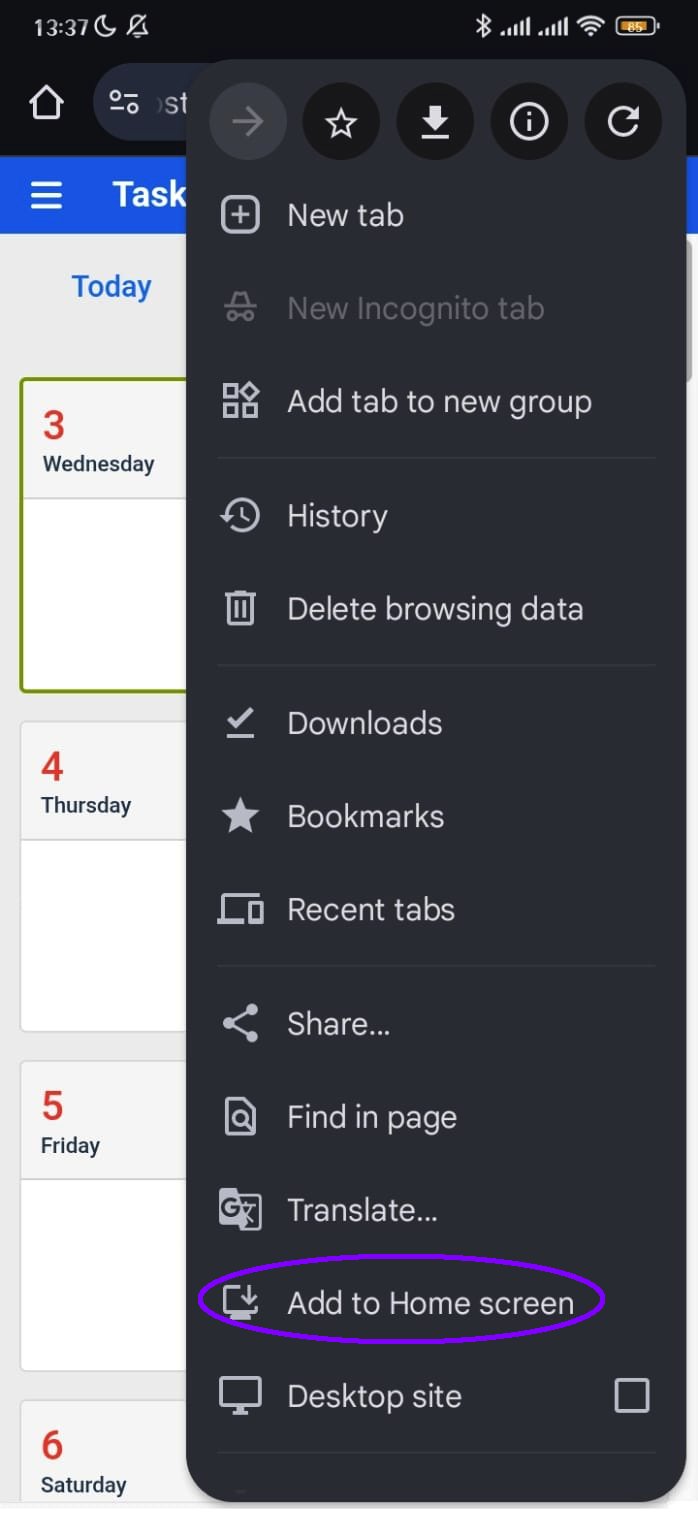The height and width of the screenshot is (1522, 698).
Task: Go to Chrome home icon
Action: pyautogui.click(x=46, y=103)
